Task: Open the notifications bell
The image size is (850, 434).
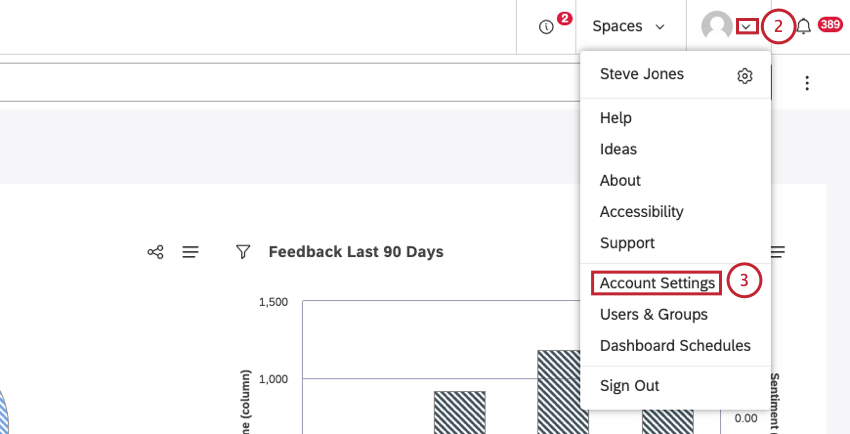Action: 804,27
